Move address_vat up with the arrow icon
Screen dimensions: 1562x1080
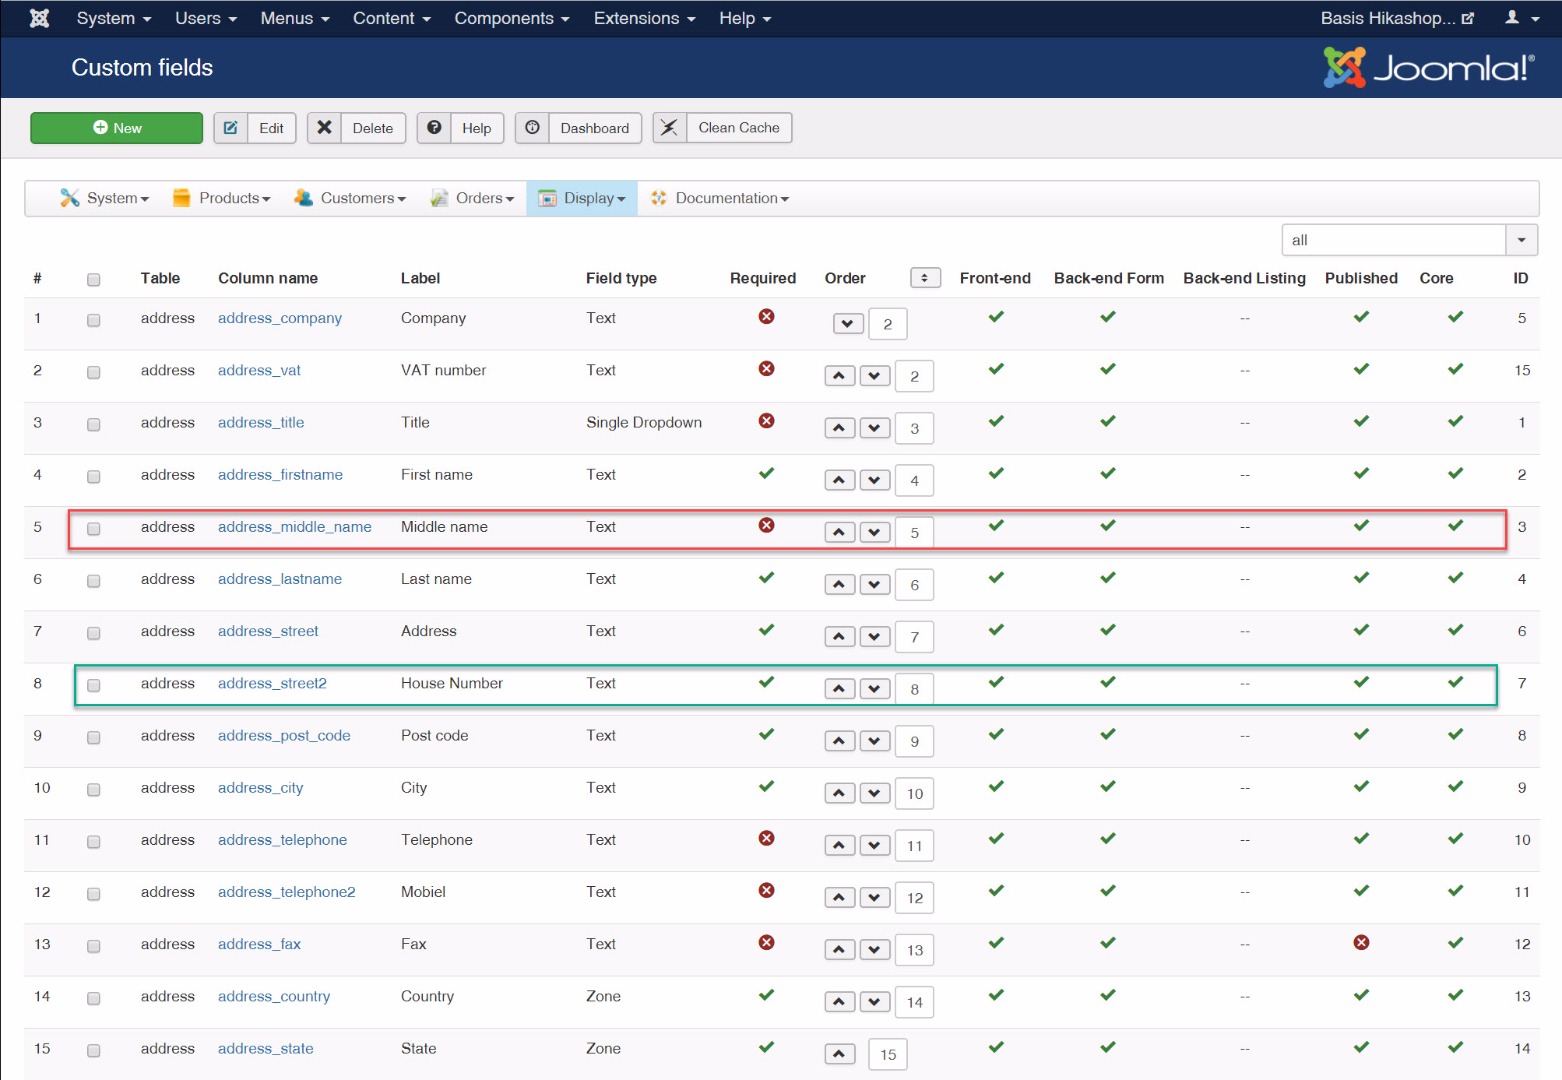pos(839,376)
